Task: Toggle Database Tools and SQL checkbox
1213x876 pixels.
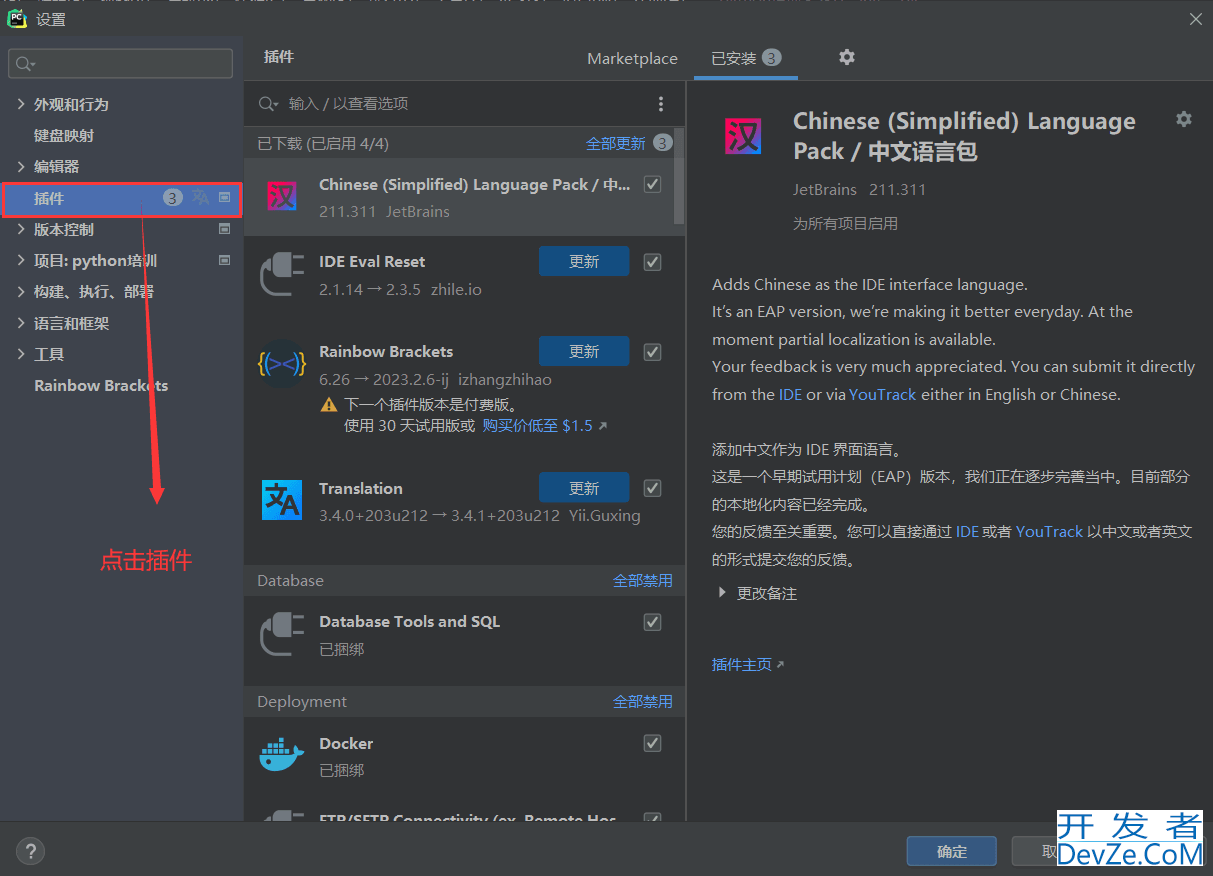Action: (x=653, y=622)
